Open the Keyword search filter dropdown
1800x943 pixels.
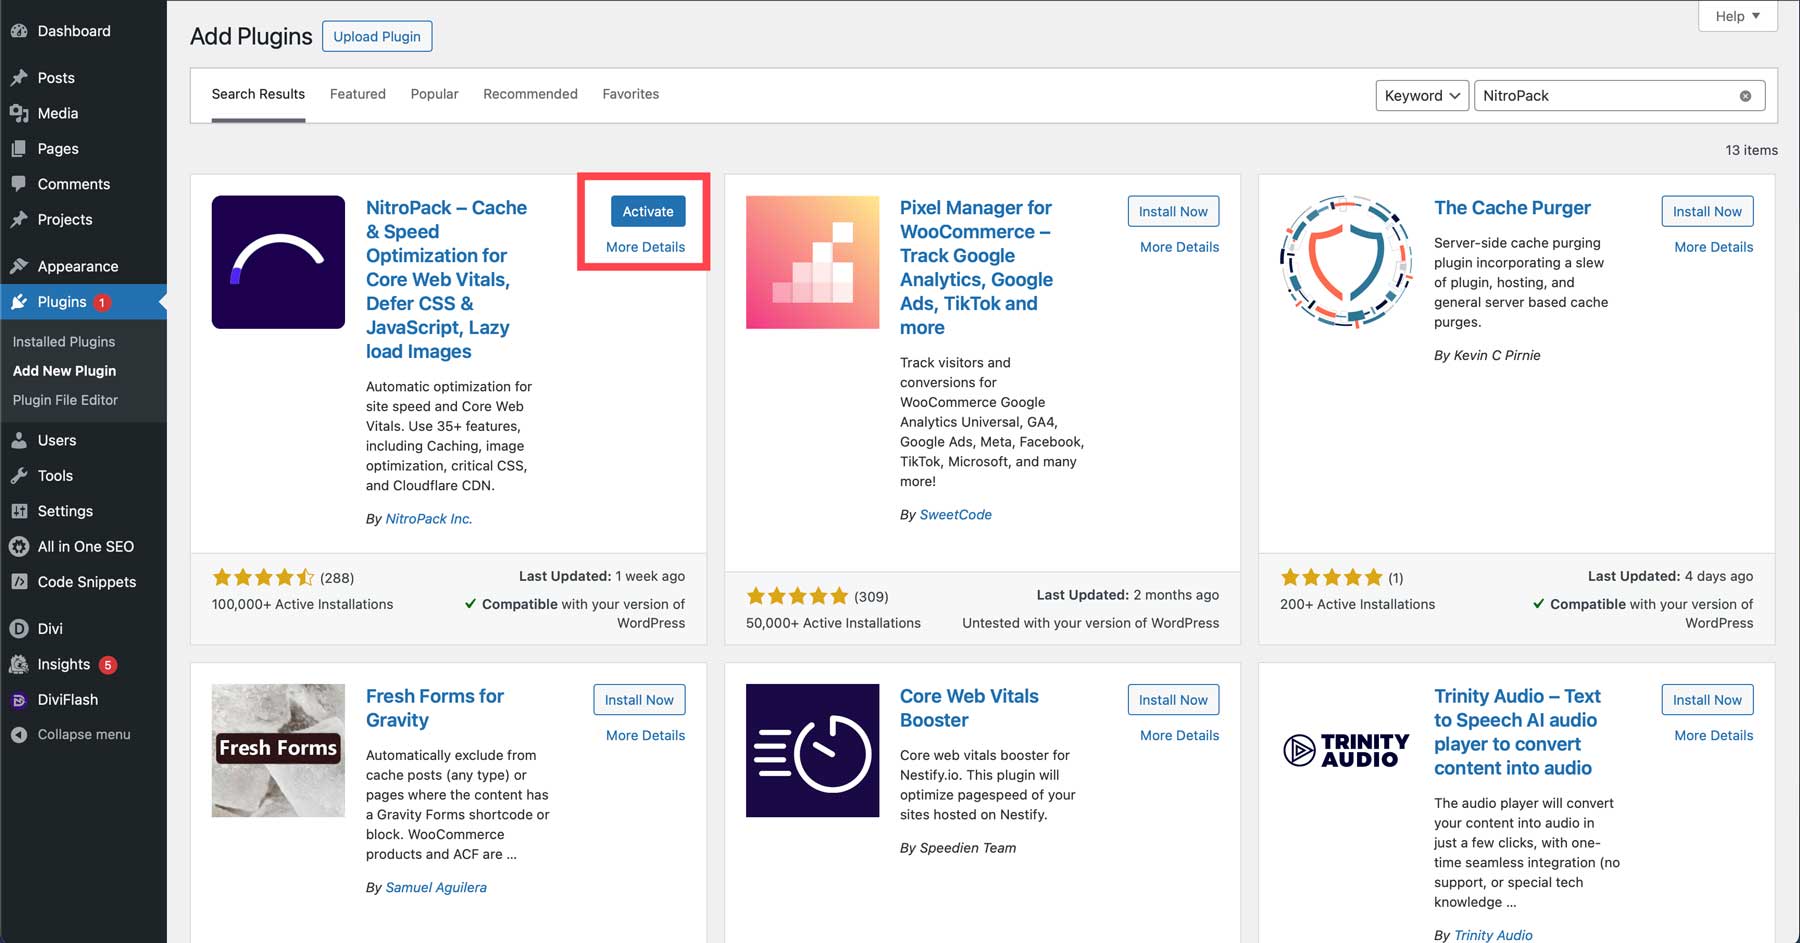coord(1421,95)
